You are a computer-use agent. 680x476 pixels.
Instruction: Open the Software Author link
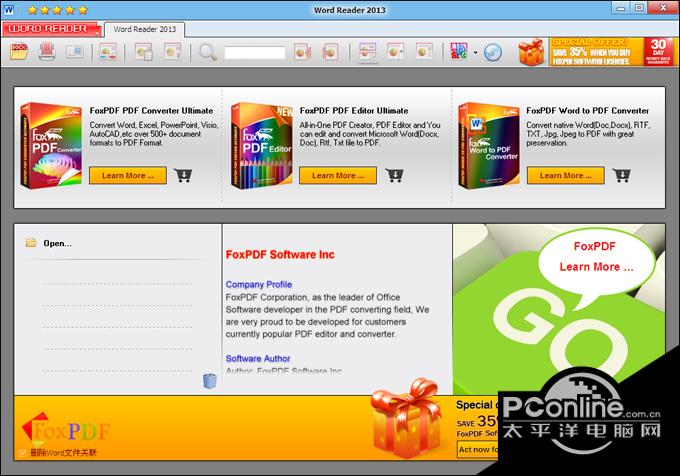[x=258, y=359]
